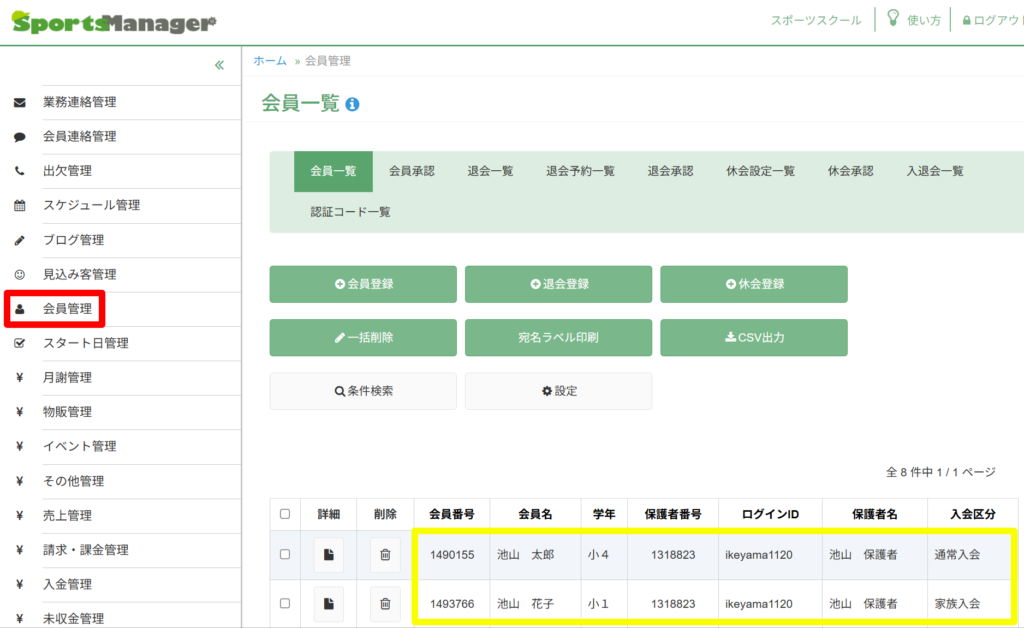Toggle the select-all checkbox in table header
This screenshot has width=1024, height=628.
click(285, 514)
